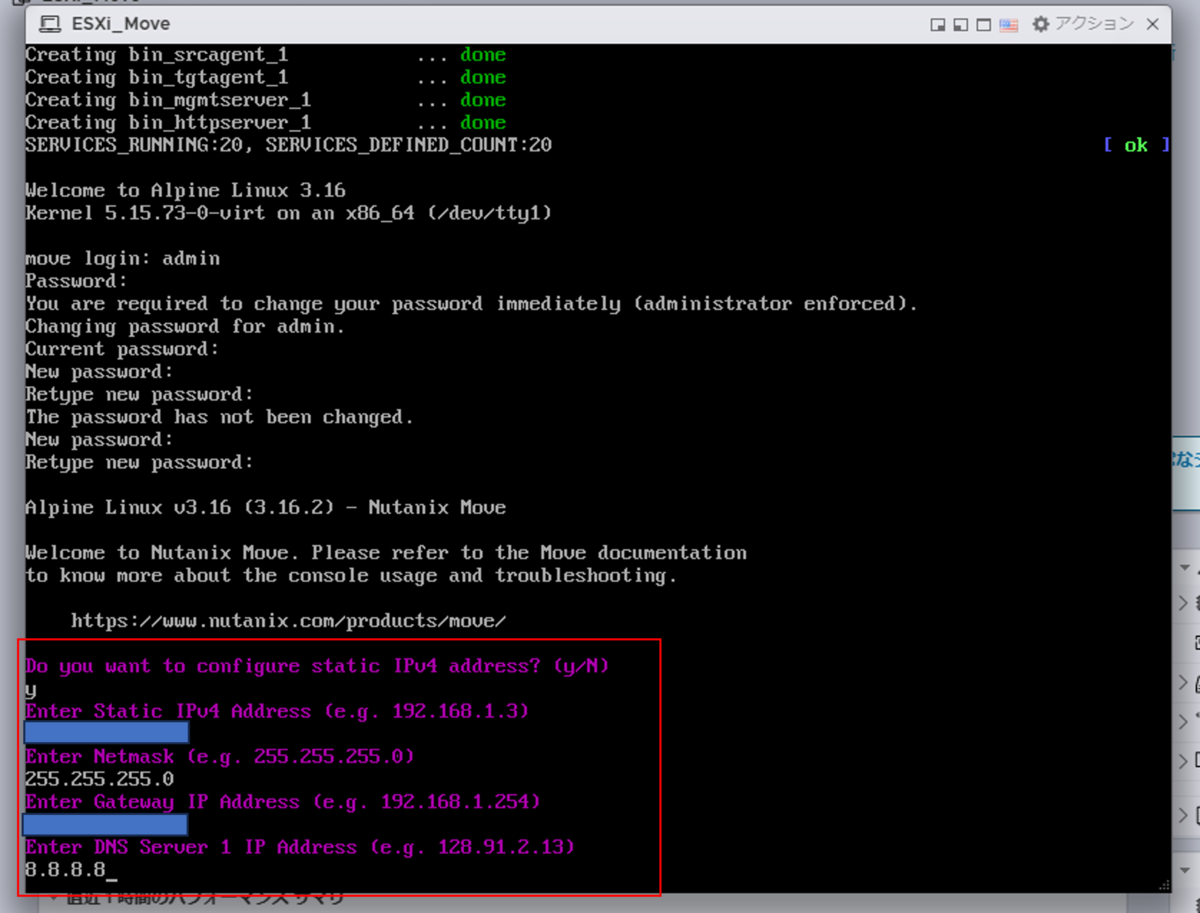1200x913 pixels.
Task: Click the 'configure static IPv4 address' question
Action: [317, 666]
